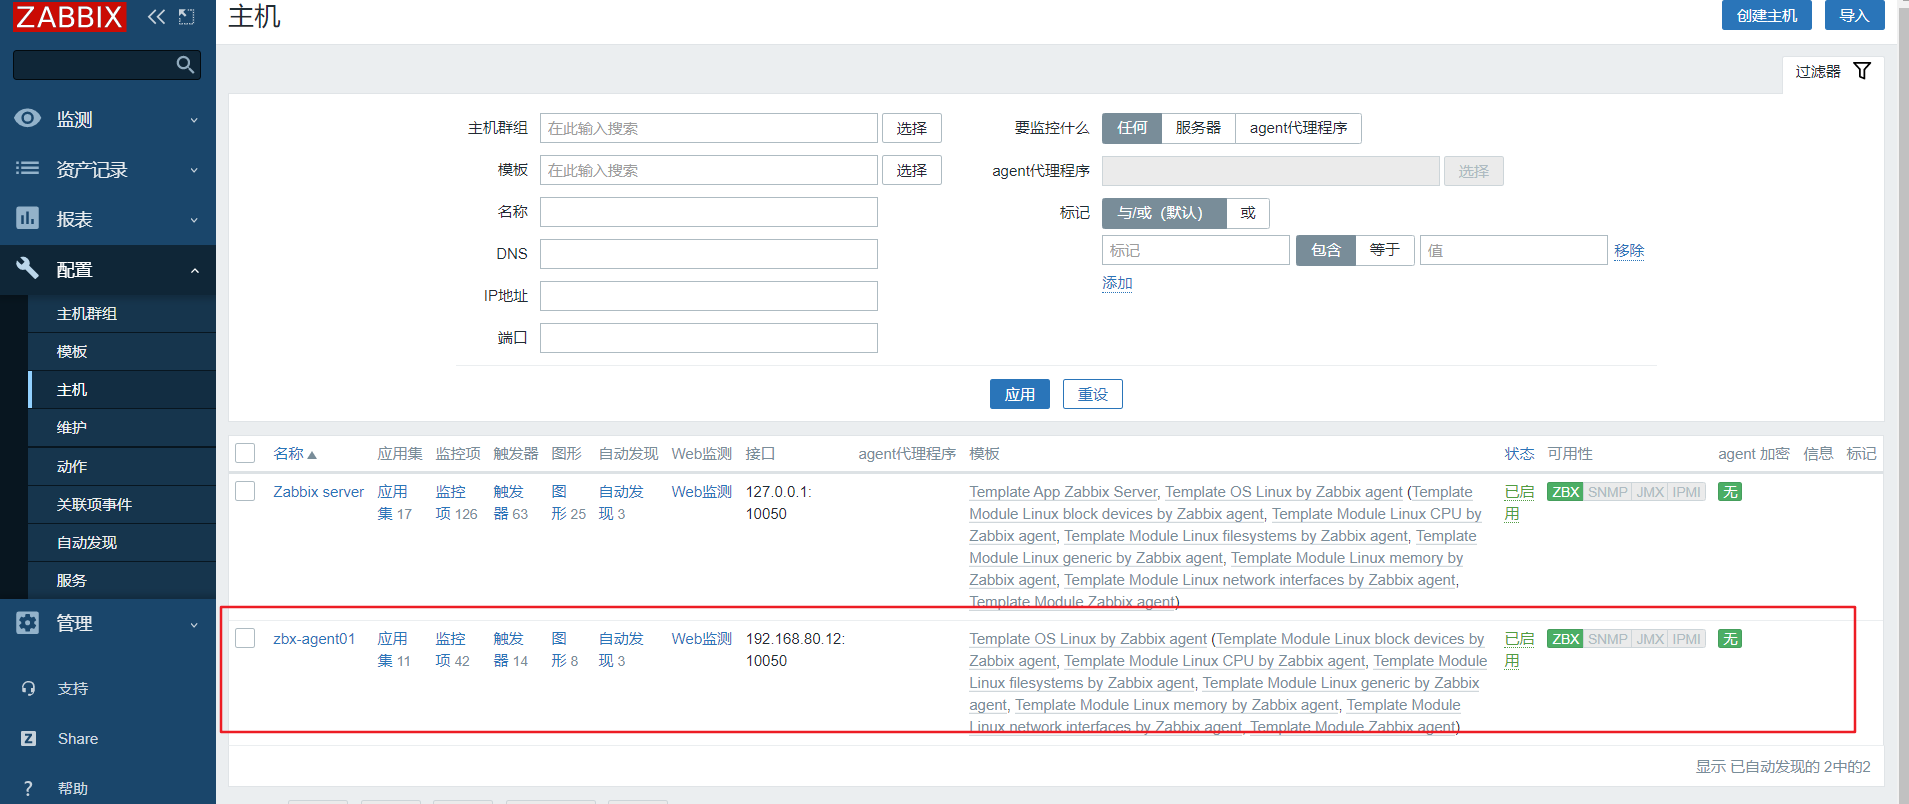Open 关联项事件 in configuration menu
Image resolution: width=1909 pixels, height=804 pixels.
pyautogui.click(x=122, y=504)
